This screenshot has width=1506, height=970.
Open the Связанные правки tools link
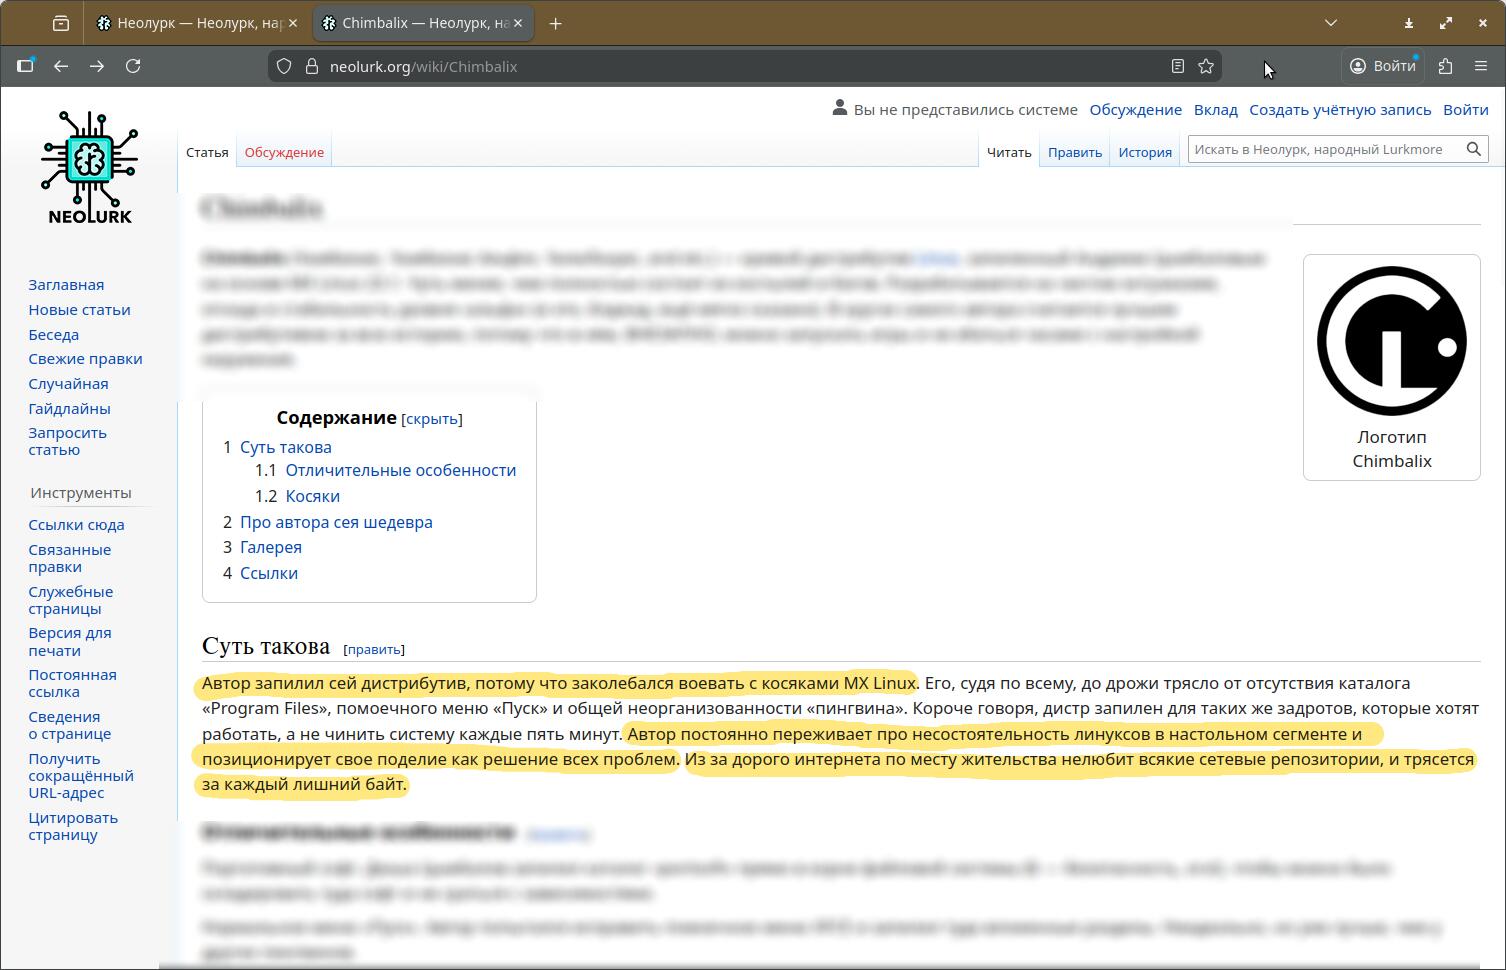point(69,558)
